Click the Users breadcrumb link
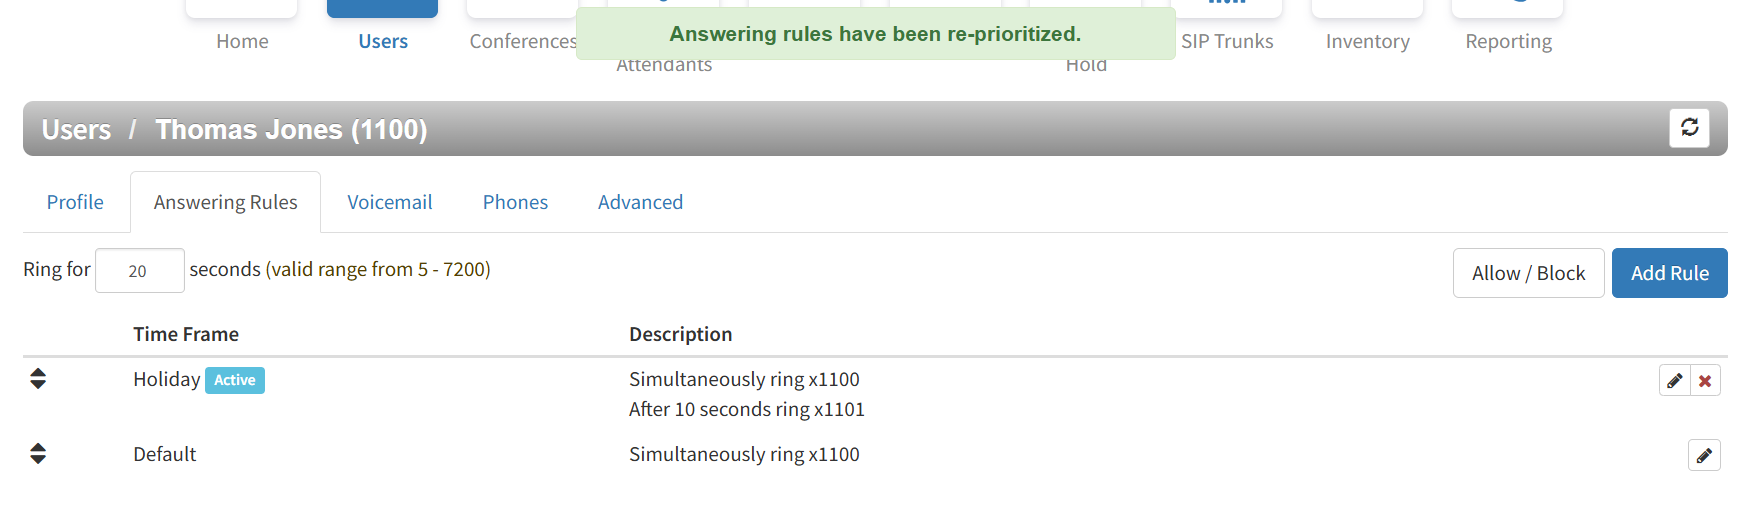This screenshot has height=514, width=1738. pyautogui.click(x=76, y=130)
